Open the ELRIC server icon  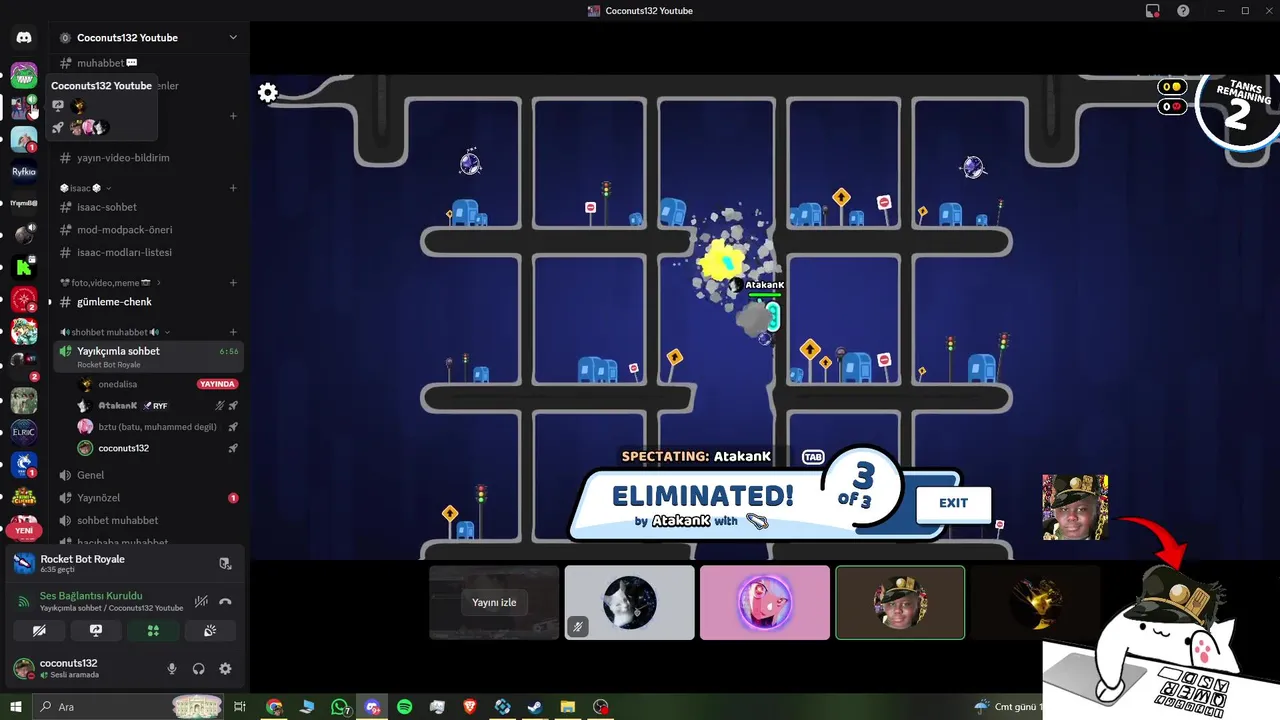click(x=24, y=432)
